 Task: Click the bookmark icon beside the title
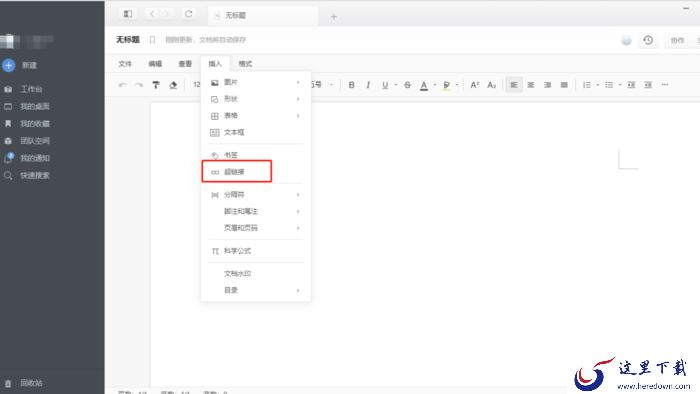click(x=152, y=40)
